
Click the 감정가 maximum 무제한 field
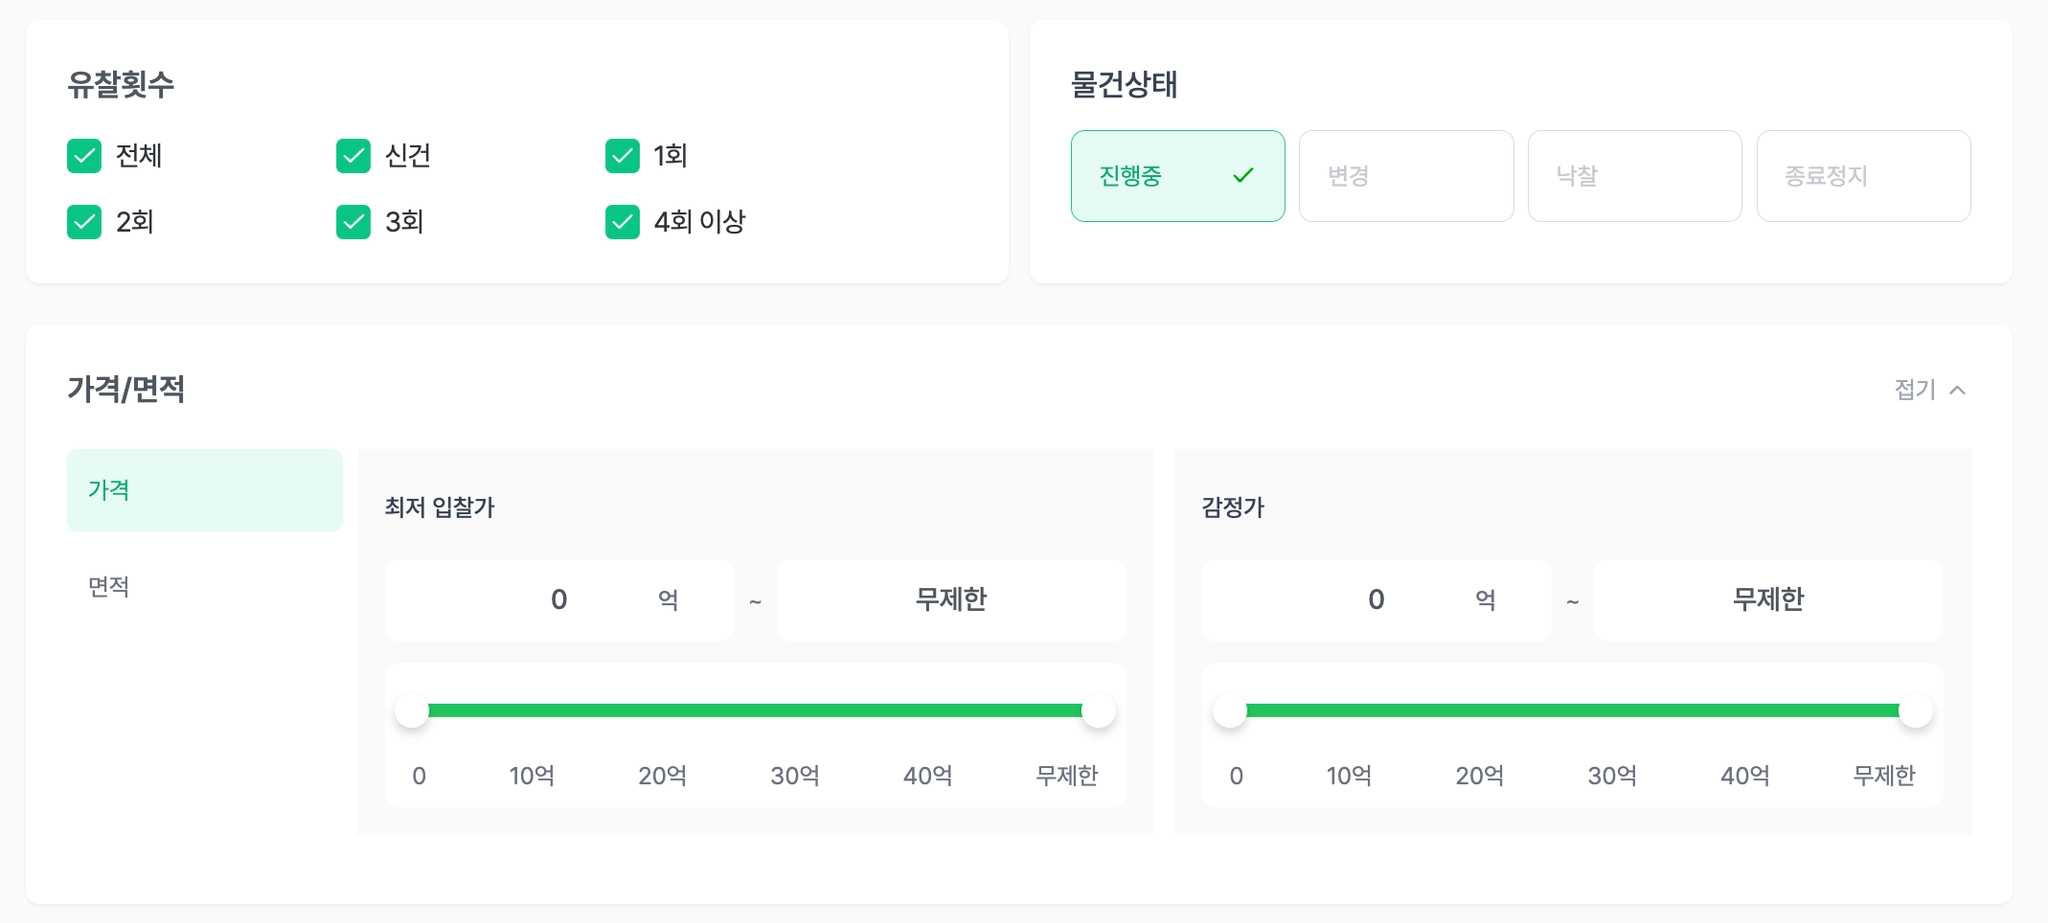point(1767,600)
